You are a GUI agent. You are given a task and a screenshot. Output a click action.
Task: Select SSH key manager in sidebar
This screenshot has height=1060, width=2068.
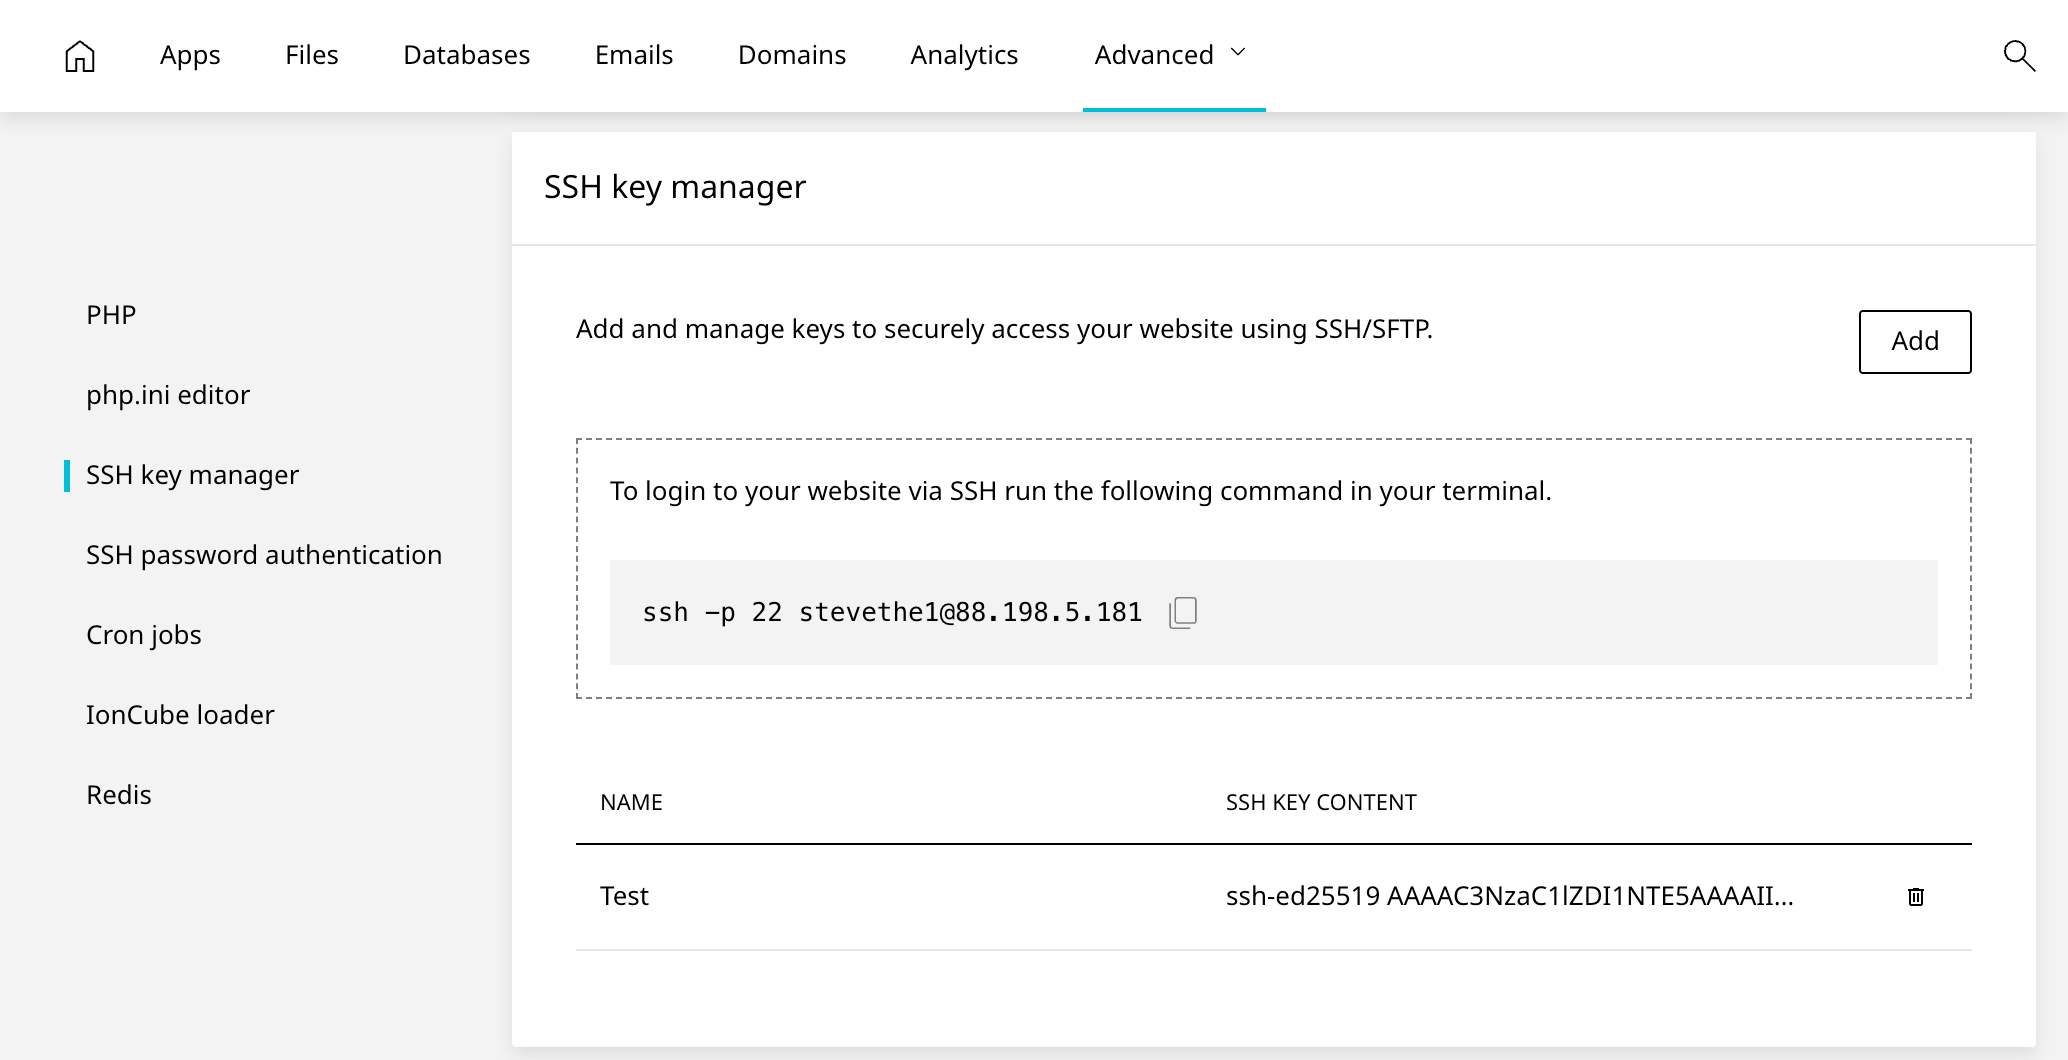[192, 475]
